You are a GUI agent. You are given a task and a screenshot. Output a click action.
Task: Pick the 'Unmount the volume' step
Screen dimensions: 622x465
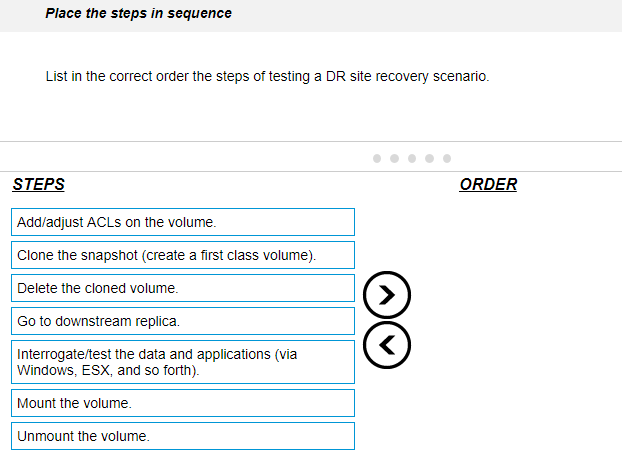click(184, 436)
